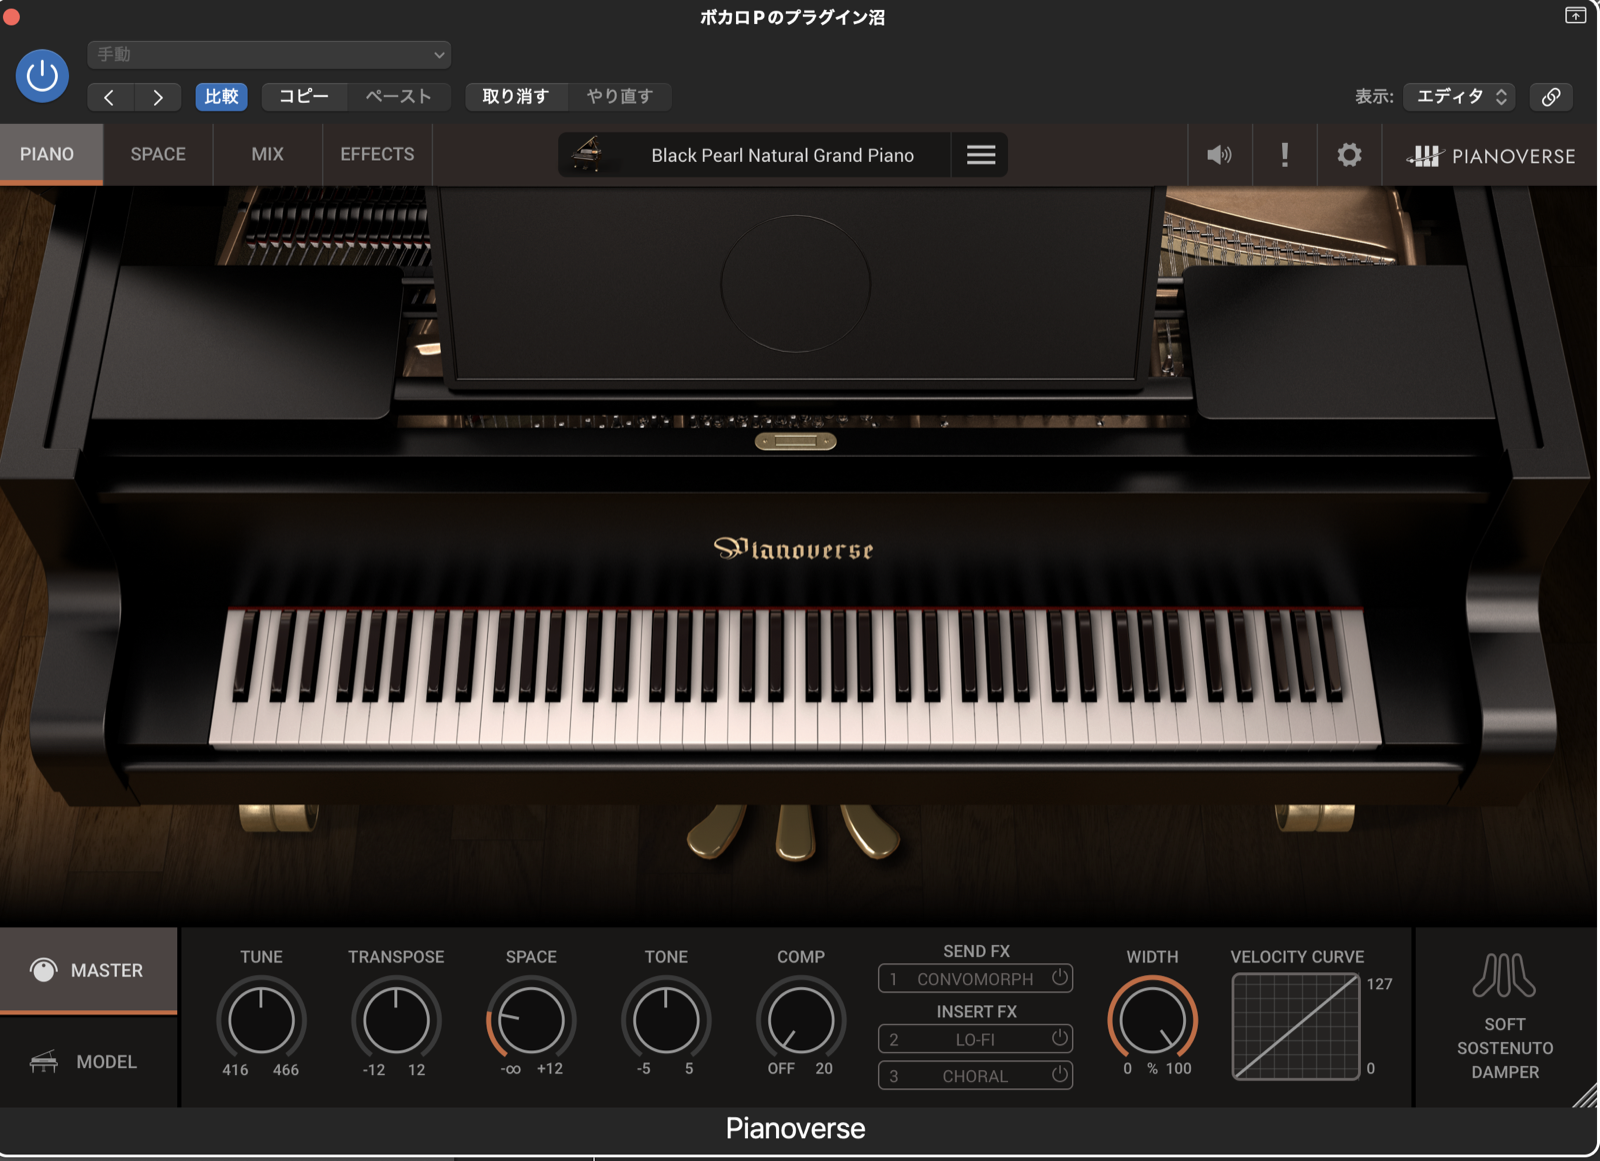The height and width of the screenshot is (1161, 1600).
Task: Click Black Pearl Natural Grand Piano preset name
Action: coord(782,155)
